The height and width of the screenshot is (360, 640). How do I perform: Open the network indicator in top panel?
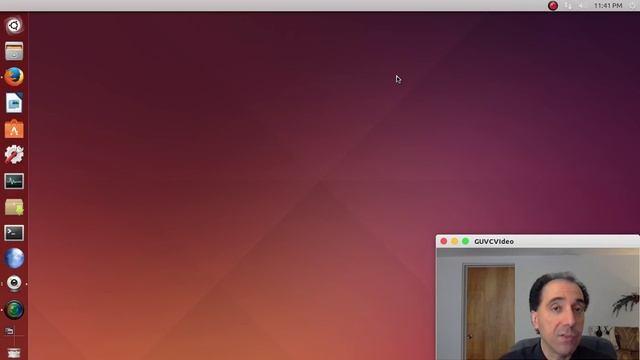568,6
